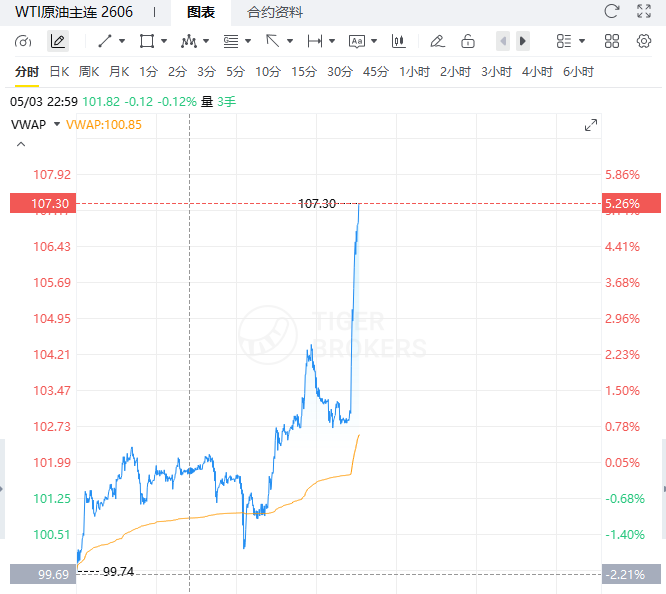Choose the 15分 interval
The width and height of the screenshot is (666, 594).
click(304, 71)
